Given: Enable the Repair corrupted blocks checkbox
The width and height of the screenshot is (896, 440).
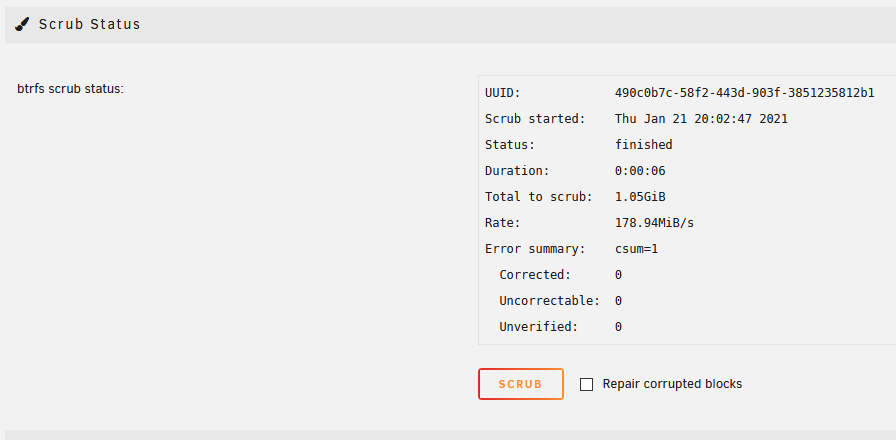Looking at the screenshot, I should tap(586, 385).
